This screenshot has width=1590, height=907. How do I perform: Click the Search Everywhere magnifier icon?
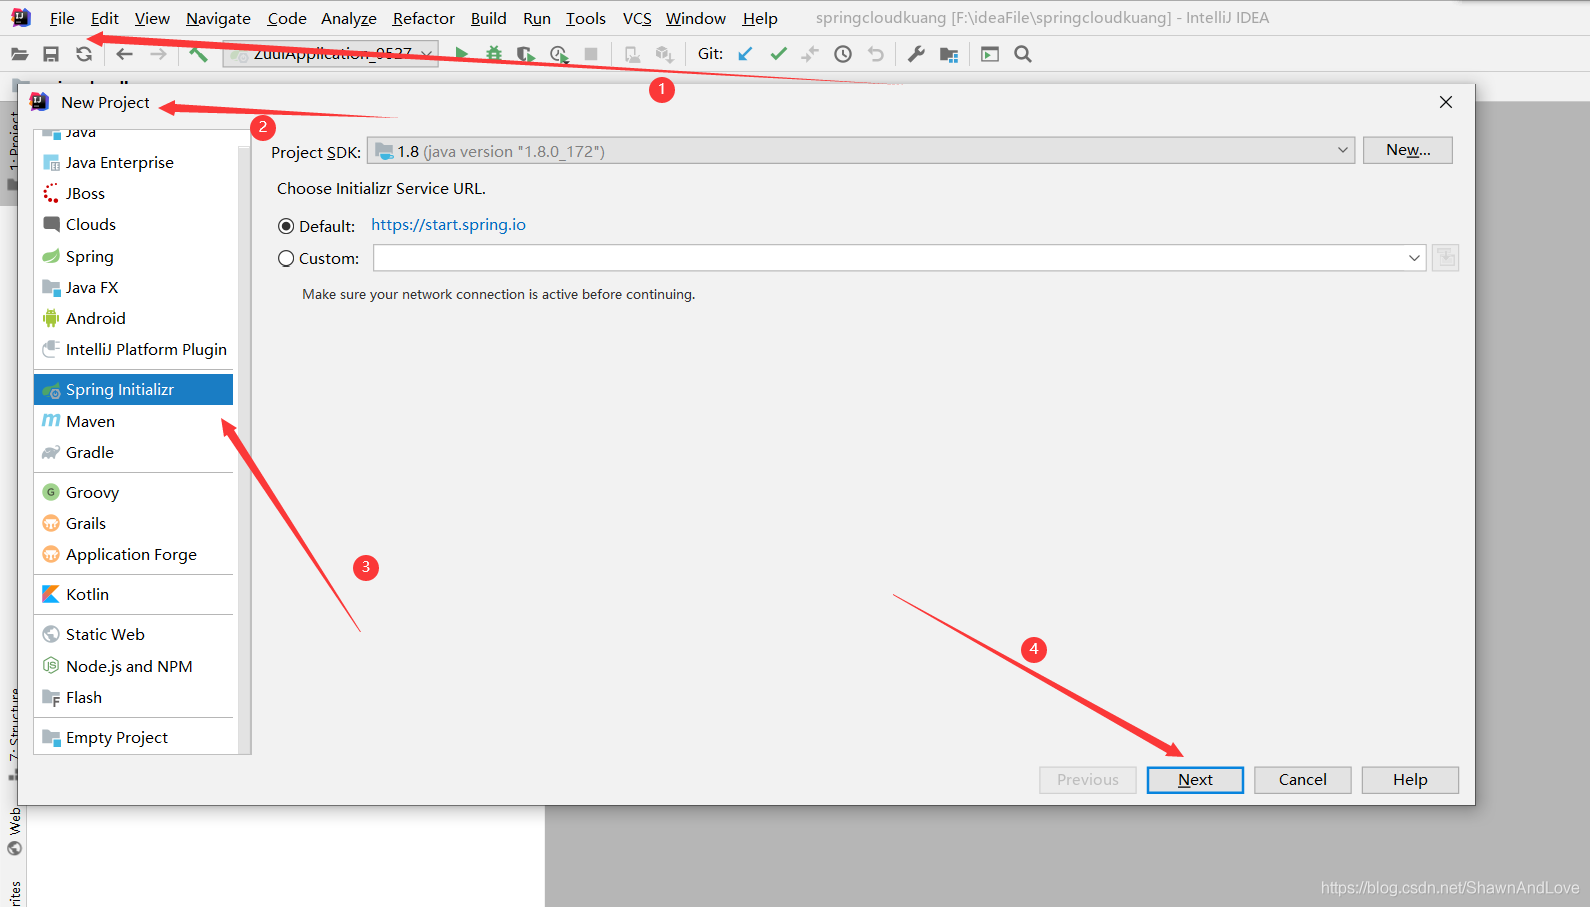click(1023, 54)
